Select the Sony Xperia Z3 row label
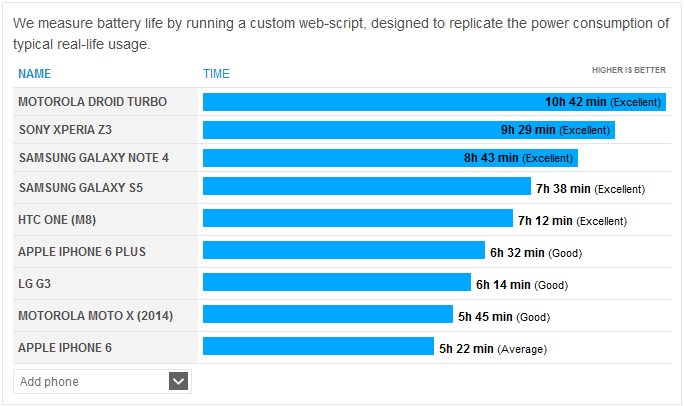This screenshot has height=406, width=684. pyautogui.click(x=69, y=130)
